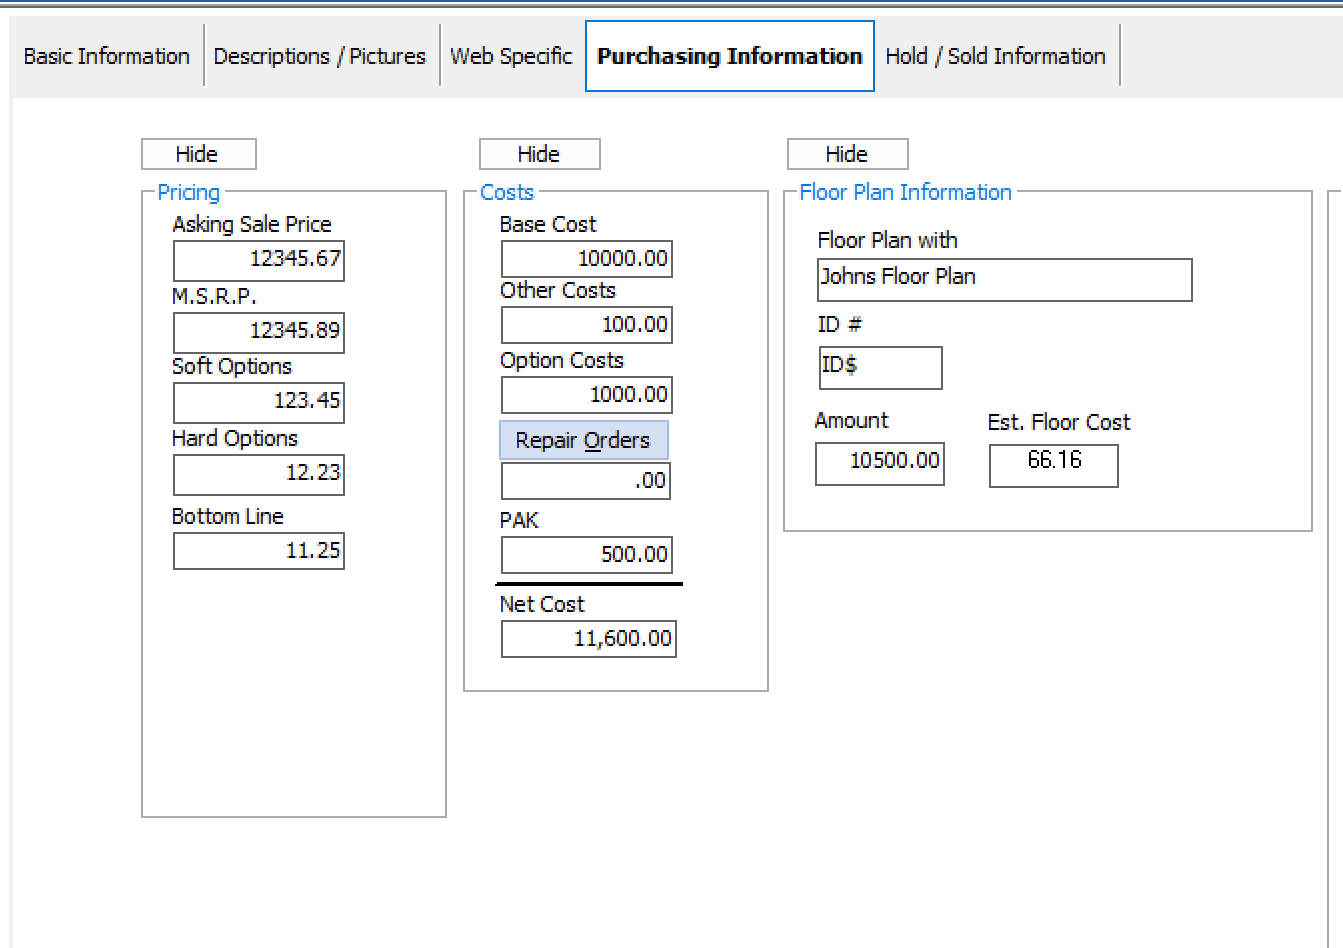Click the Hard Options field

tap(258, 475)
